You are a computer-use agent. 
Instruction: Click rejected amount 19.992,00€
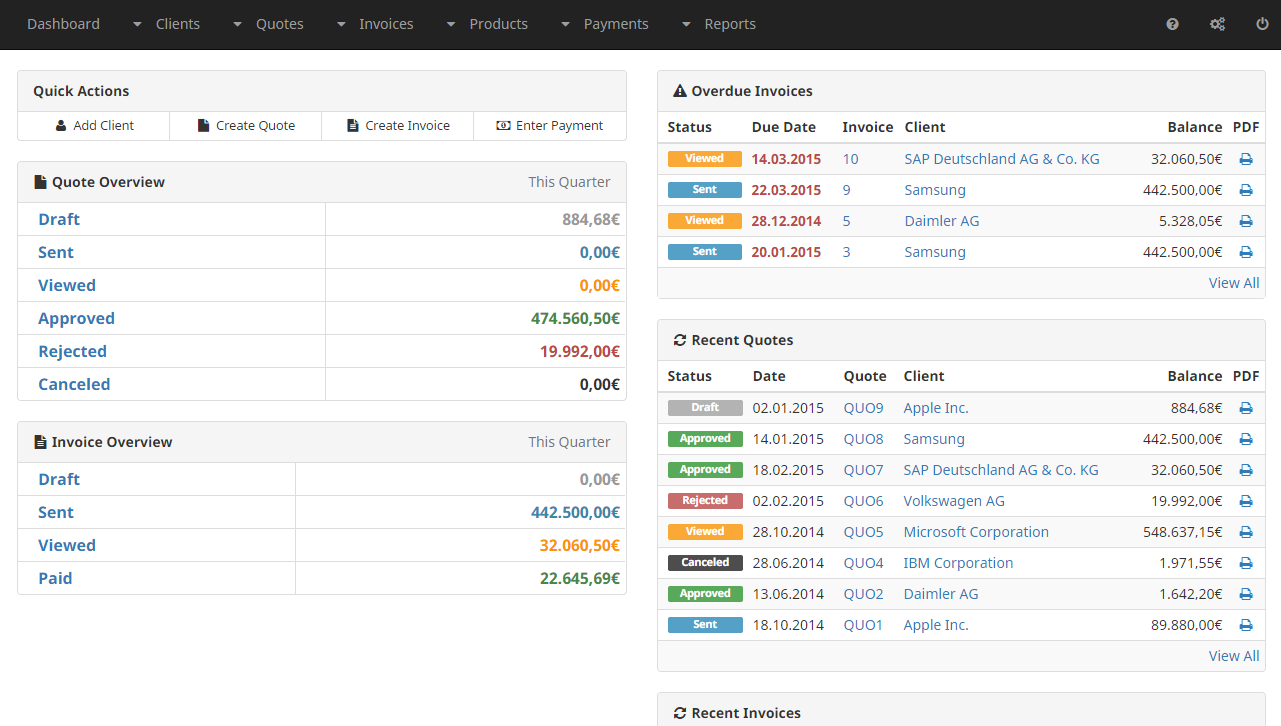(580, 352)
